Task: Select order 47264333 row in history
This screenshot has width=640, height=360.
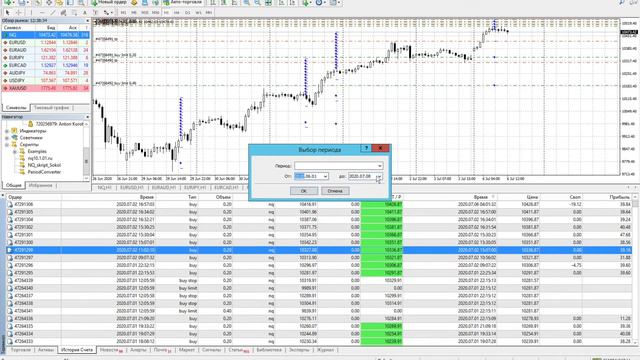Action: click(319, 341)
